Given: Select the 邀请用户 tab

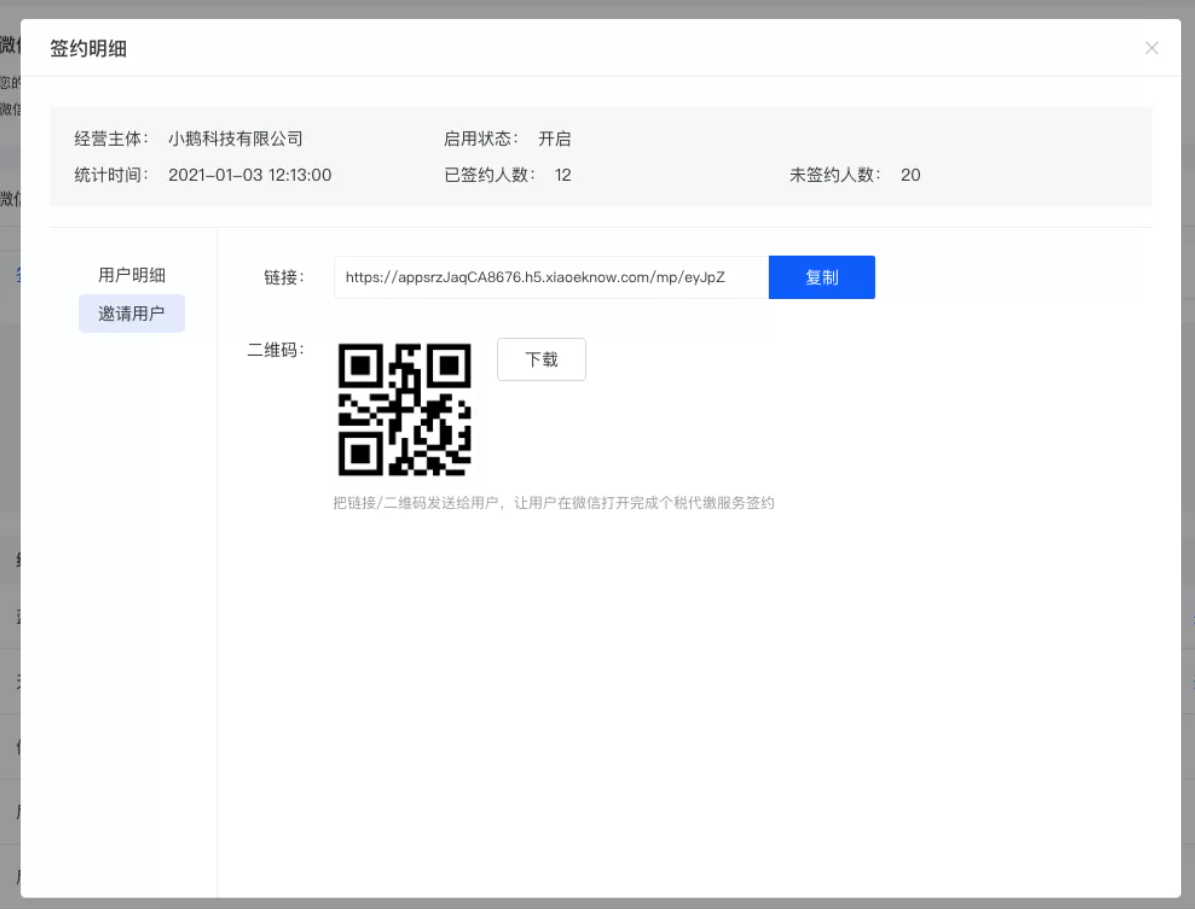Looking at the screenshot, I should pyautogui.click(x=132, y=313).
